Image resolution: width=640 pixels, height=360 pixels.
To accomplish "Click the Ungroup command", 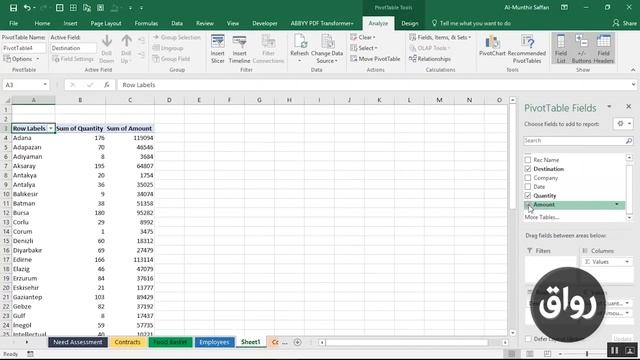I will tap(168, 48).
